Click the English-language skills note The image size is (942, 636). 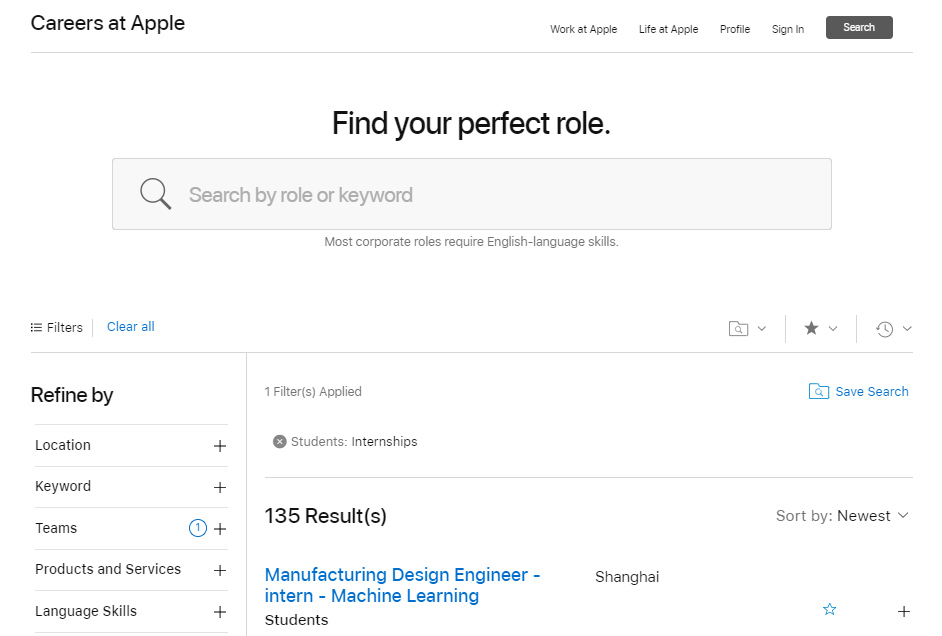[x=471, y=241]
